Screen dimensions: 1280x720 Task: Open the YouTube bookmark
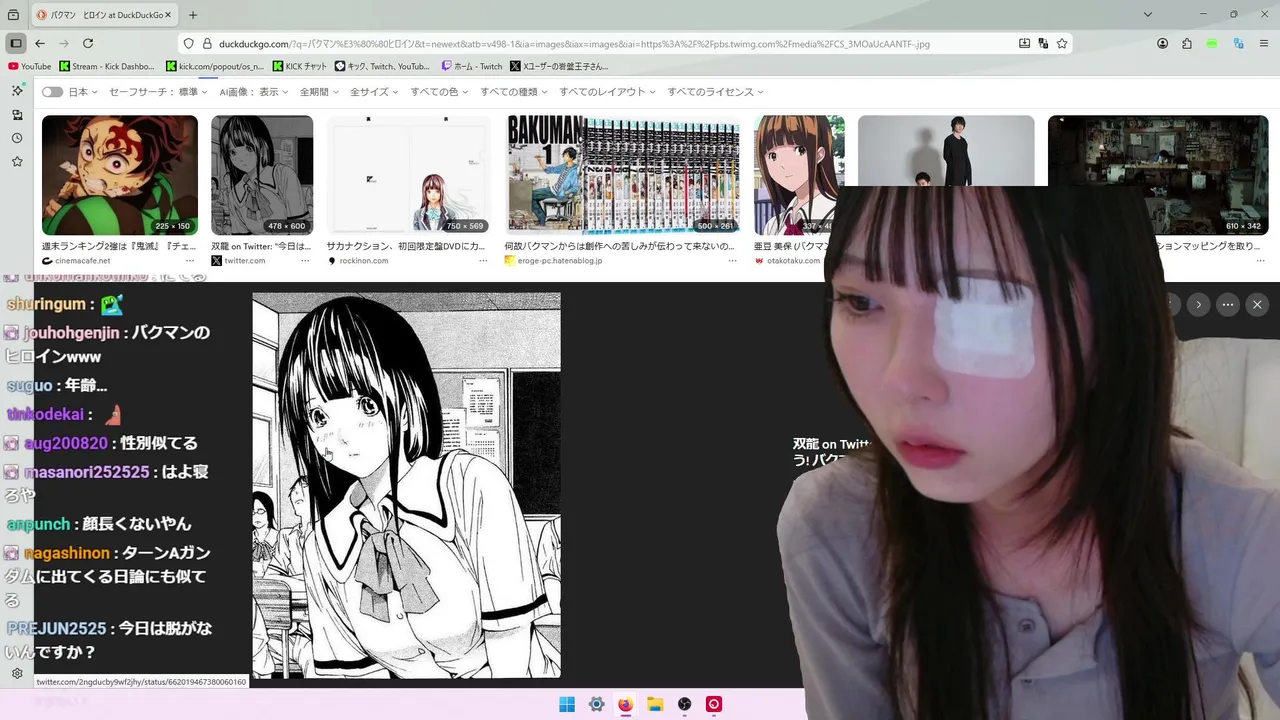pos(29,66)
